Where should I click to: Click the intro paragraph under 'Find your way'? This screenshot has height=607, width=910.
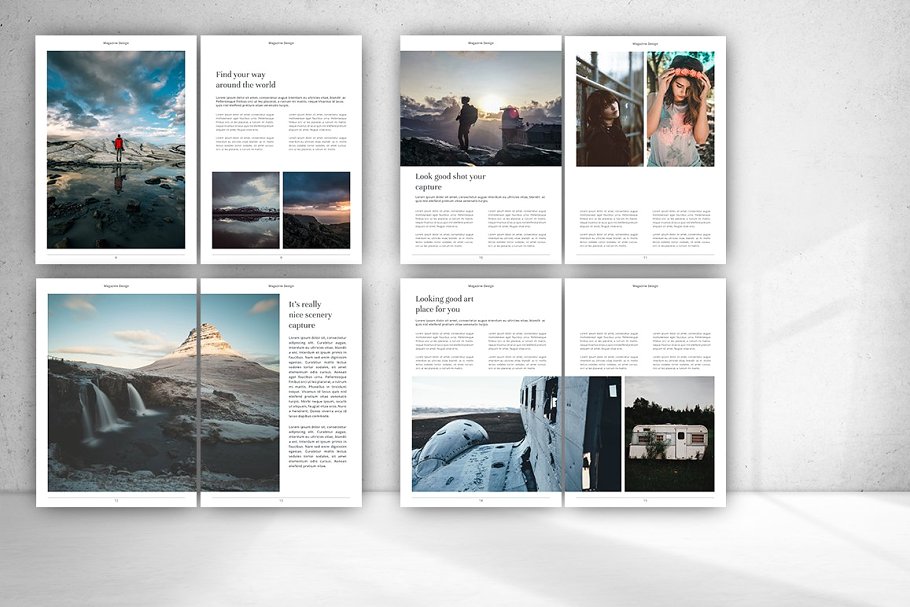(282, 101)
